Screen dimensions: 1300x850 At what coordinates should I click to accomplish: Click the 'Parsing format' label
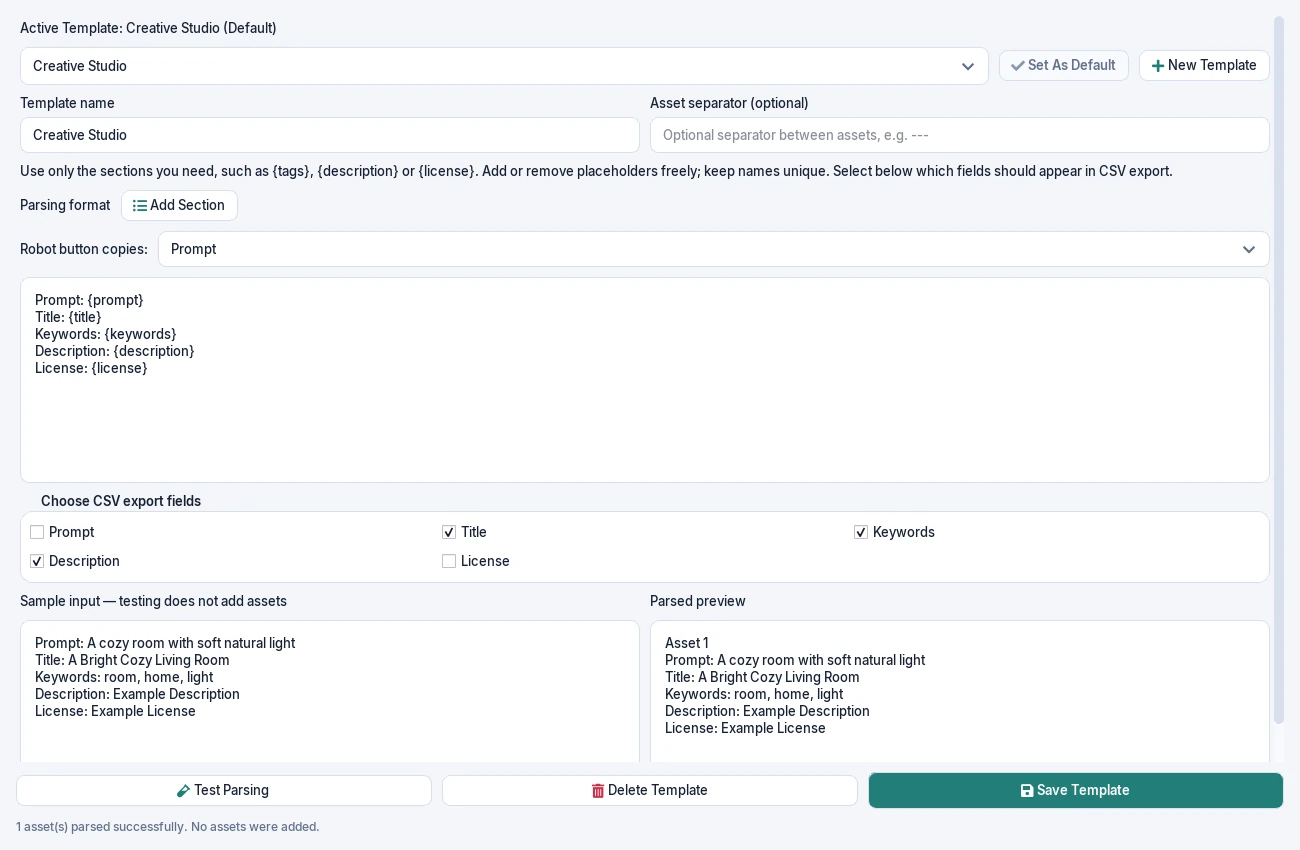(65, 205)
